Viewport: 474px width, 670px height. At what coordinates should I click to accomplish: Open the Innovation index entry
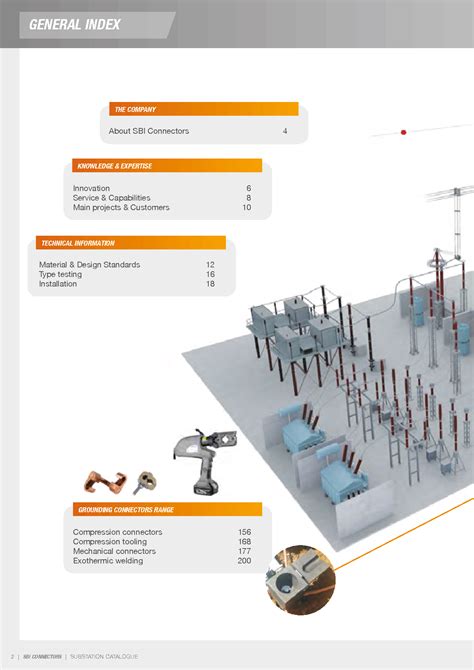click(91, 188)
